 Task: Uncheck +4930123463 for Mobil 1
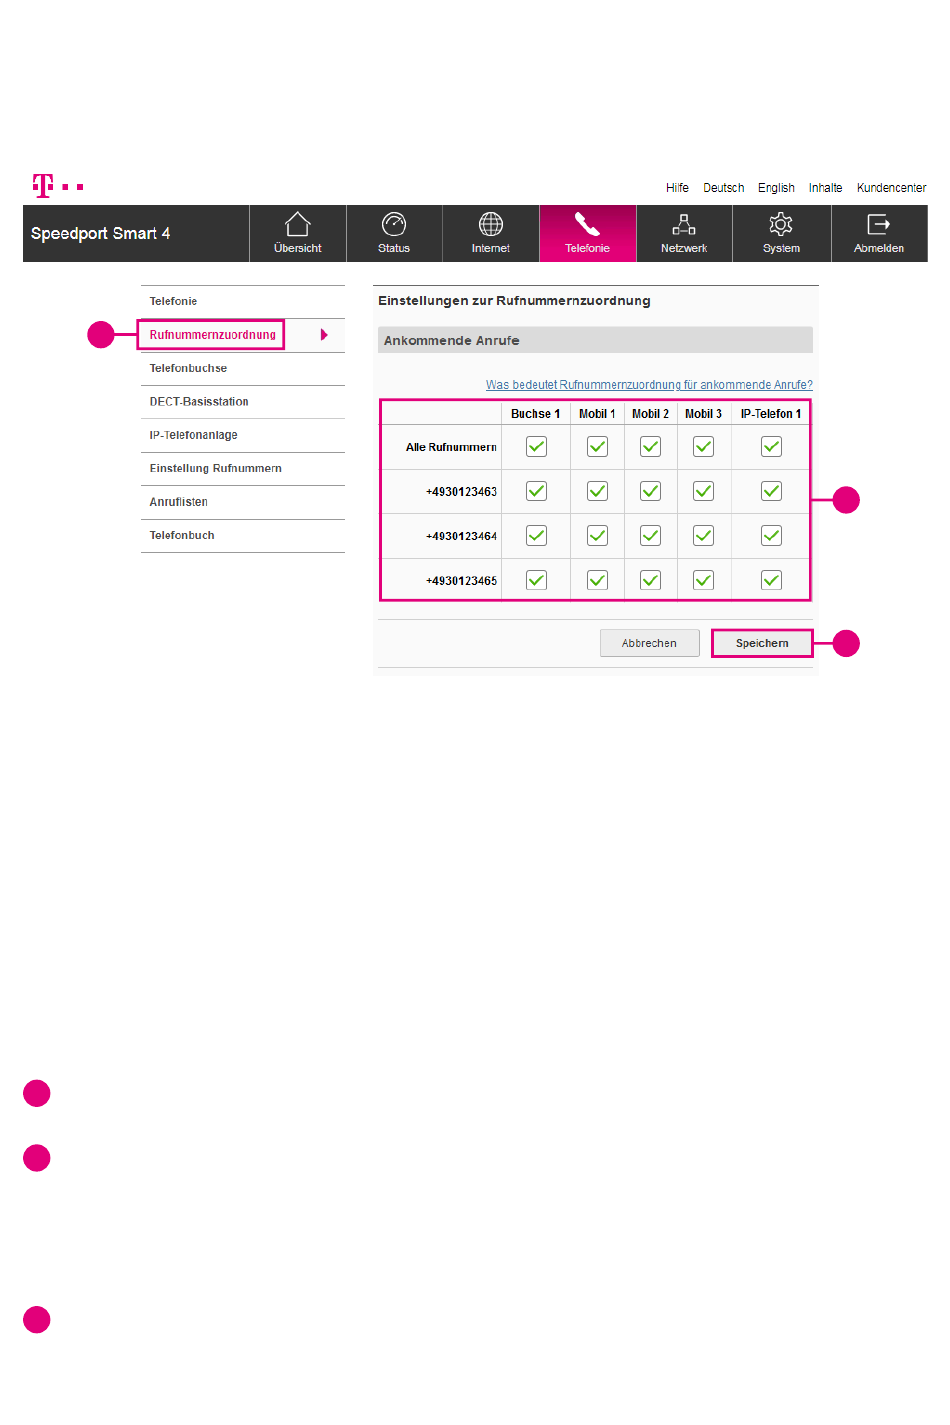point(598,491)
